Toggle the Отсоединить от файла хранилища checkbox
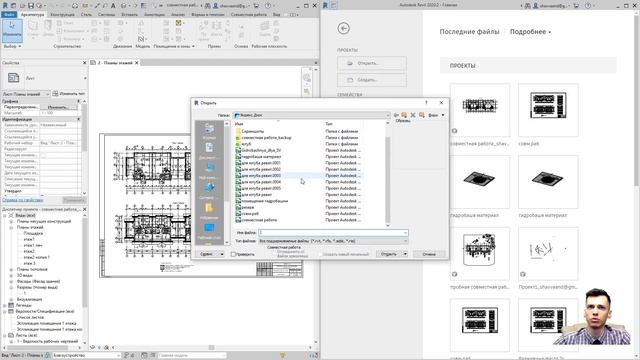Screen dimensions: 640x360 pyautogui.click(x=274, y=254)
